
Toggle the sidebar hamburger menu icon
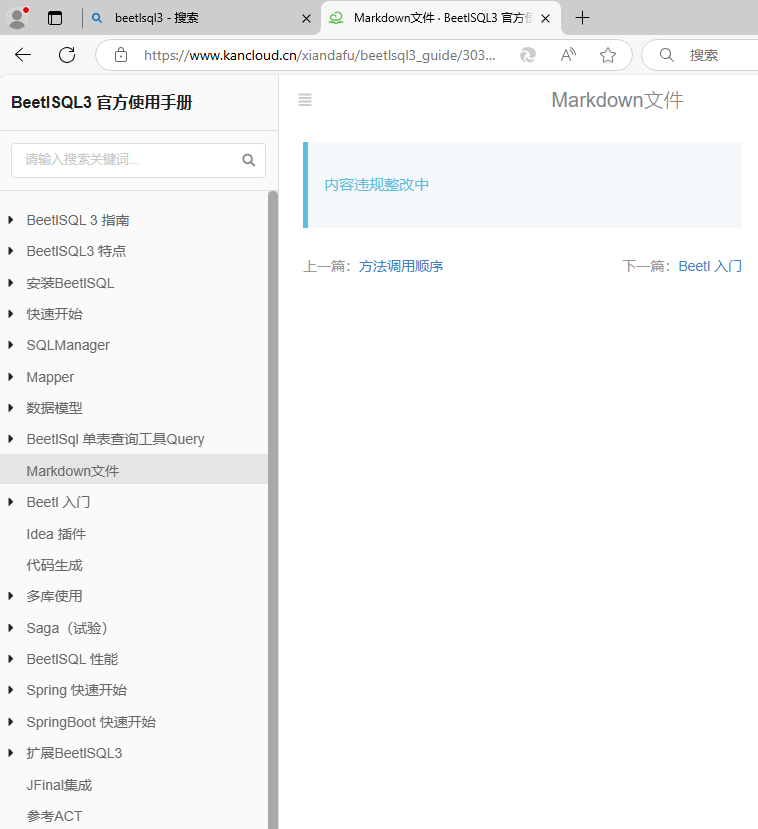[x=305, y=99]
